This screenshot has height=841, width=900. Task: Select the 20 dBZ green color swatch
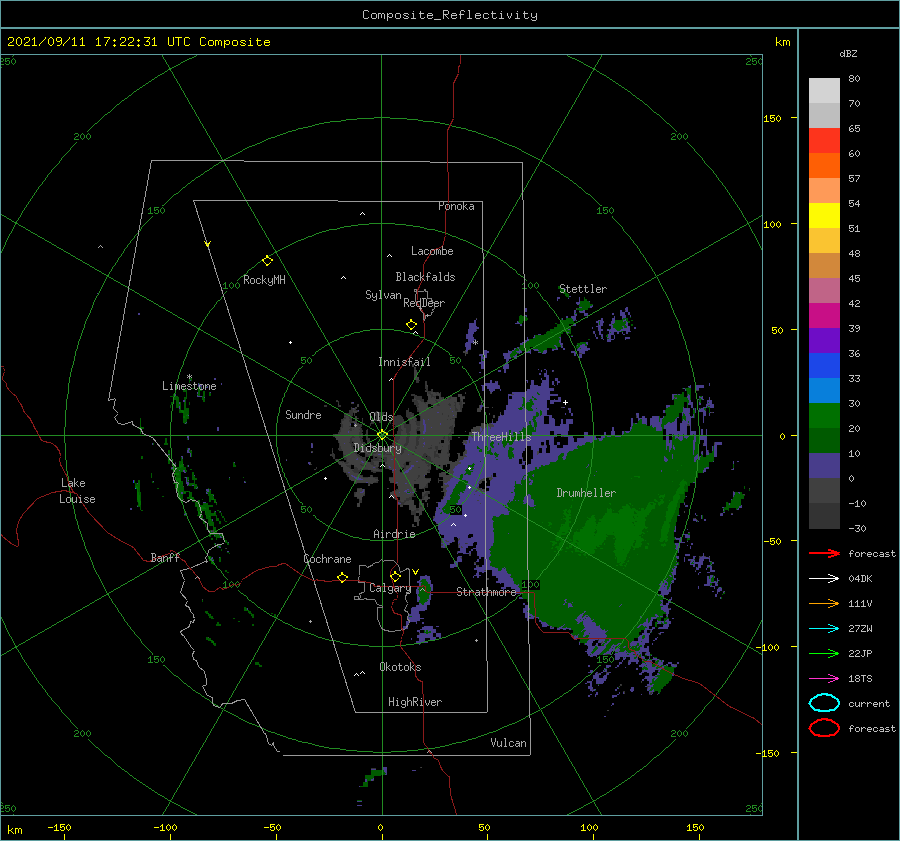pyautogui.click(x=824, y=416)
